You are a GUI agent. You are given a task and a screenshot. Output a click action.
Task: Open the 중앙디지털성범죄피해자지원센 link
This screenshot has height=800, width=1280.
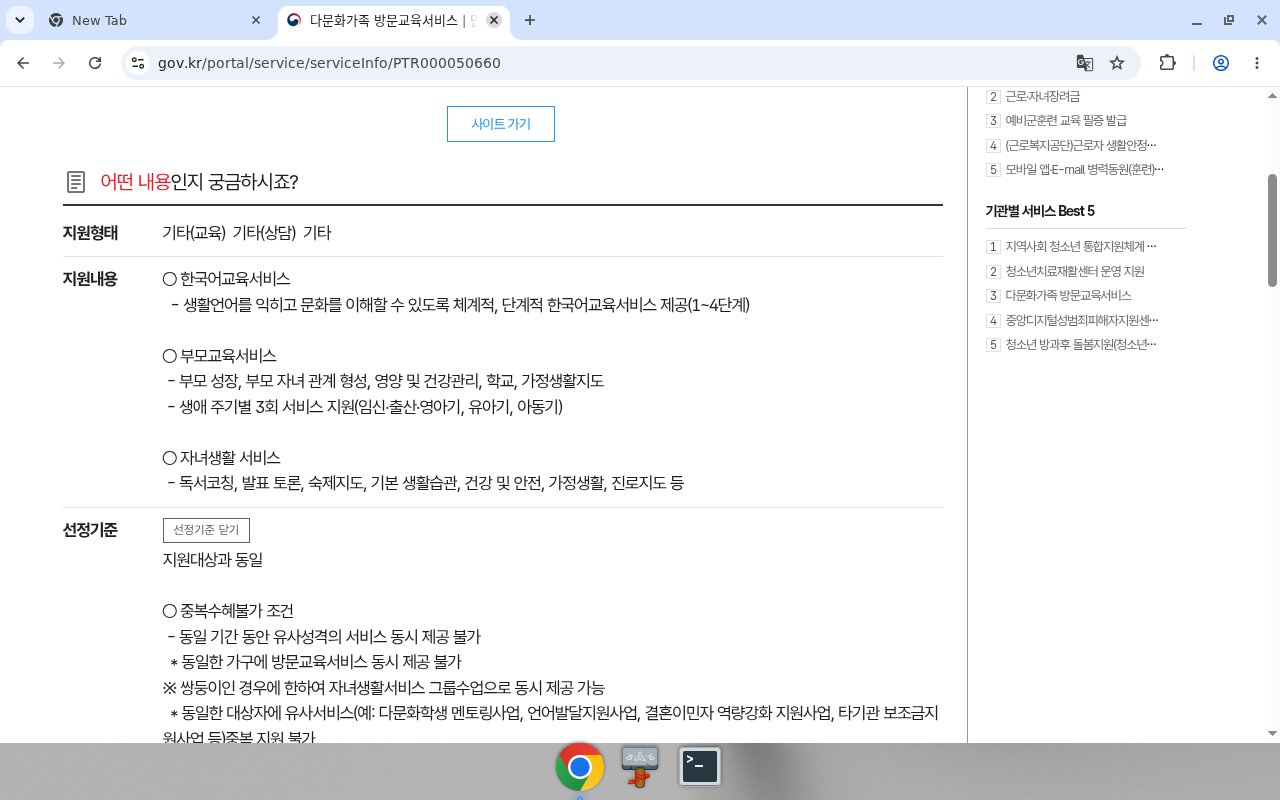point(1082,320)
